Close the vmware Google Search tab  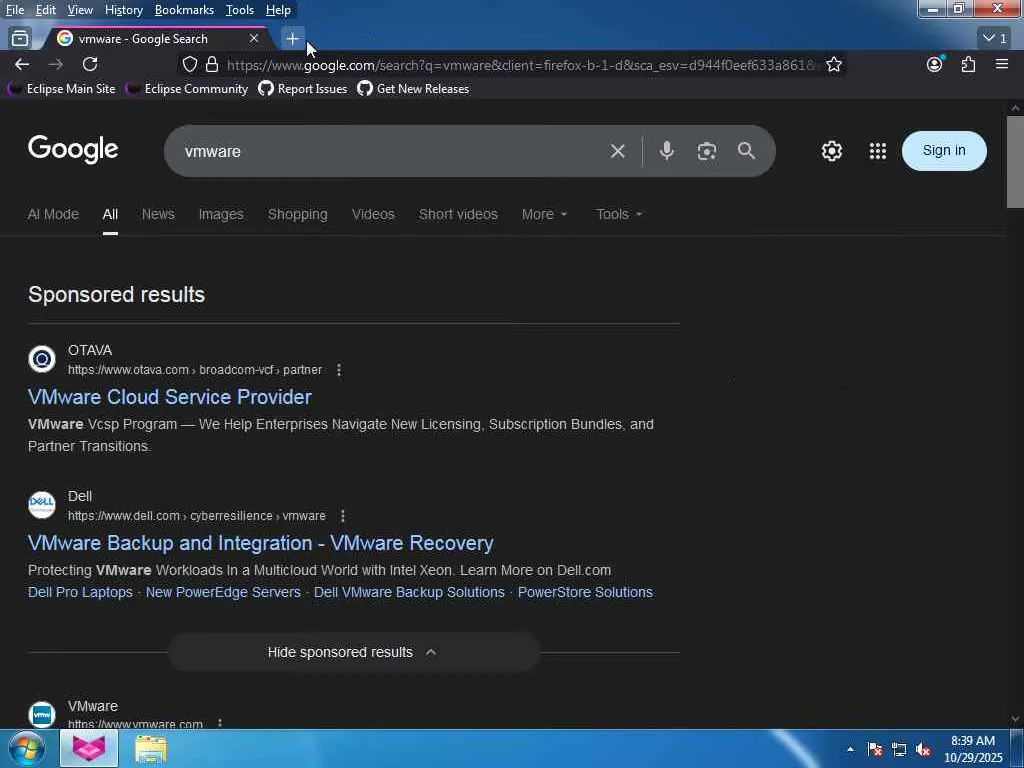(254, 39)
